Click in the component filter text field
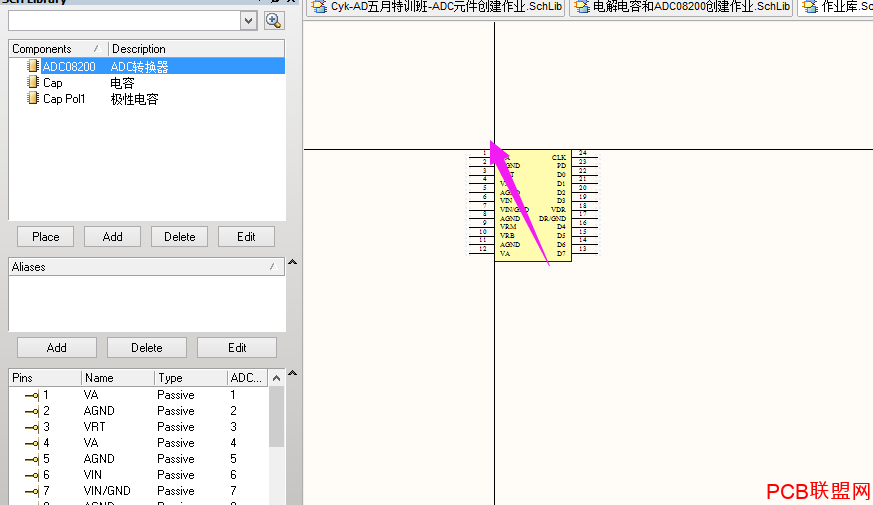The height and width of the screenshot is (505, 873). (x=125, y=21)
